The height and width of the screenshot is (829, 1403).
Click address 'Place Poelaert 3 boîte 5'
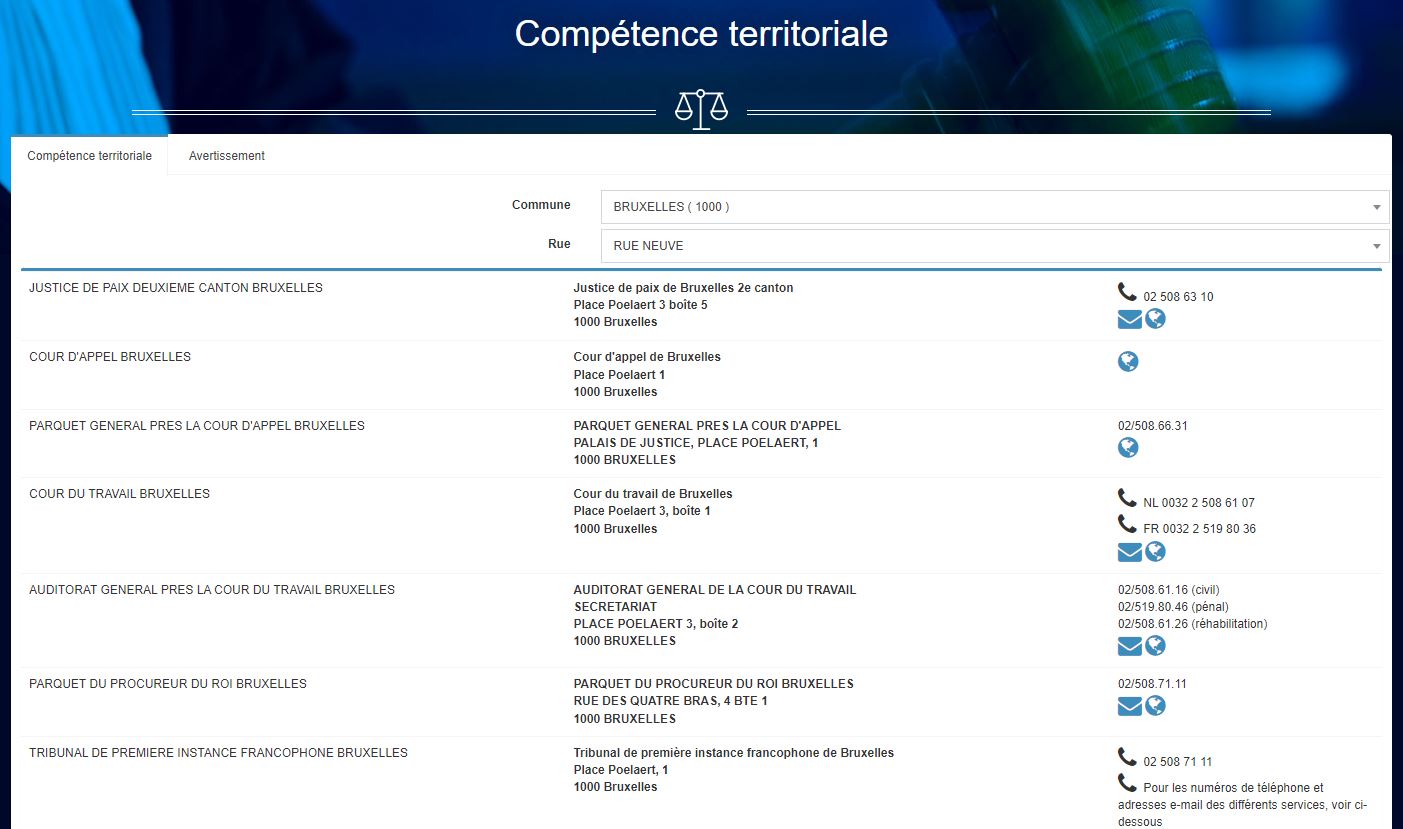641,305
